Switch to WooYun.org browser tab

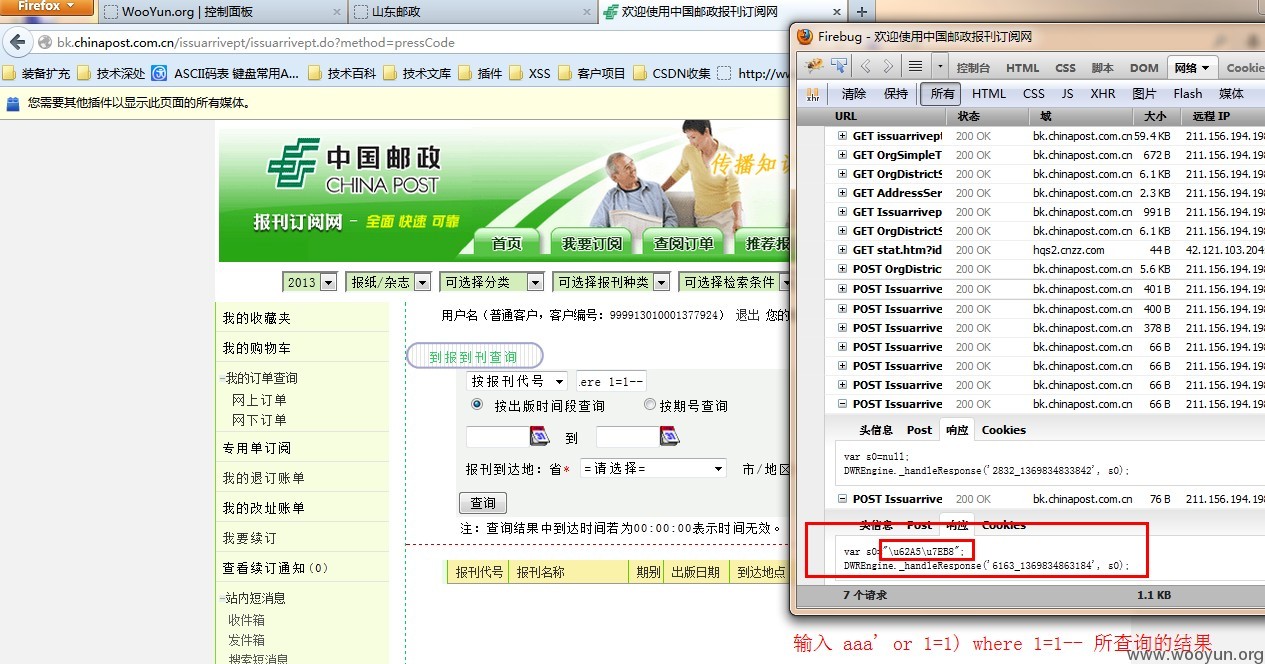click(221, 12)
